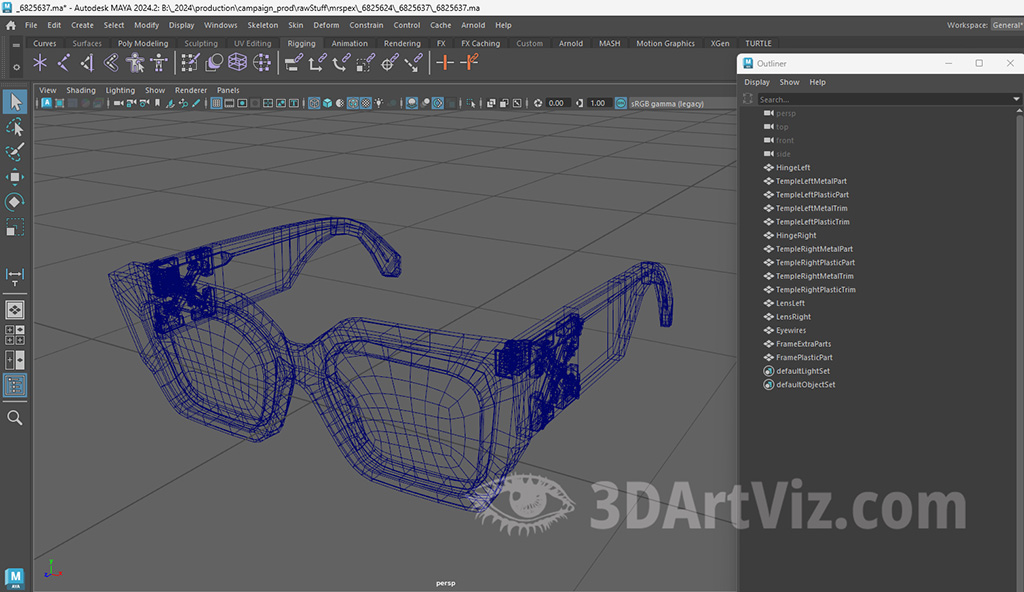
Task: Toggle the viewport grid display button
Action: pyautogui.click(x=216, y=103)
